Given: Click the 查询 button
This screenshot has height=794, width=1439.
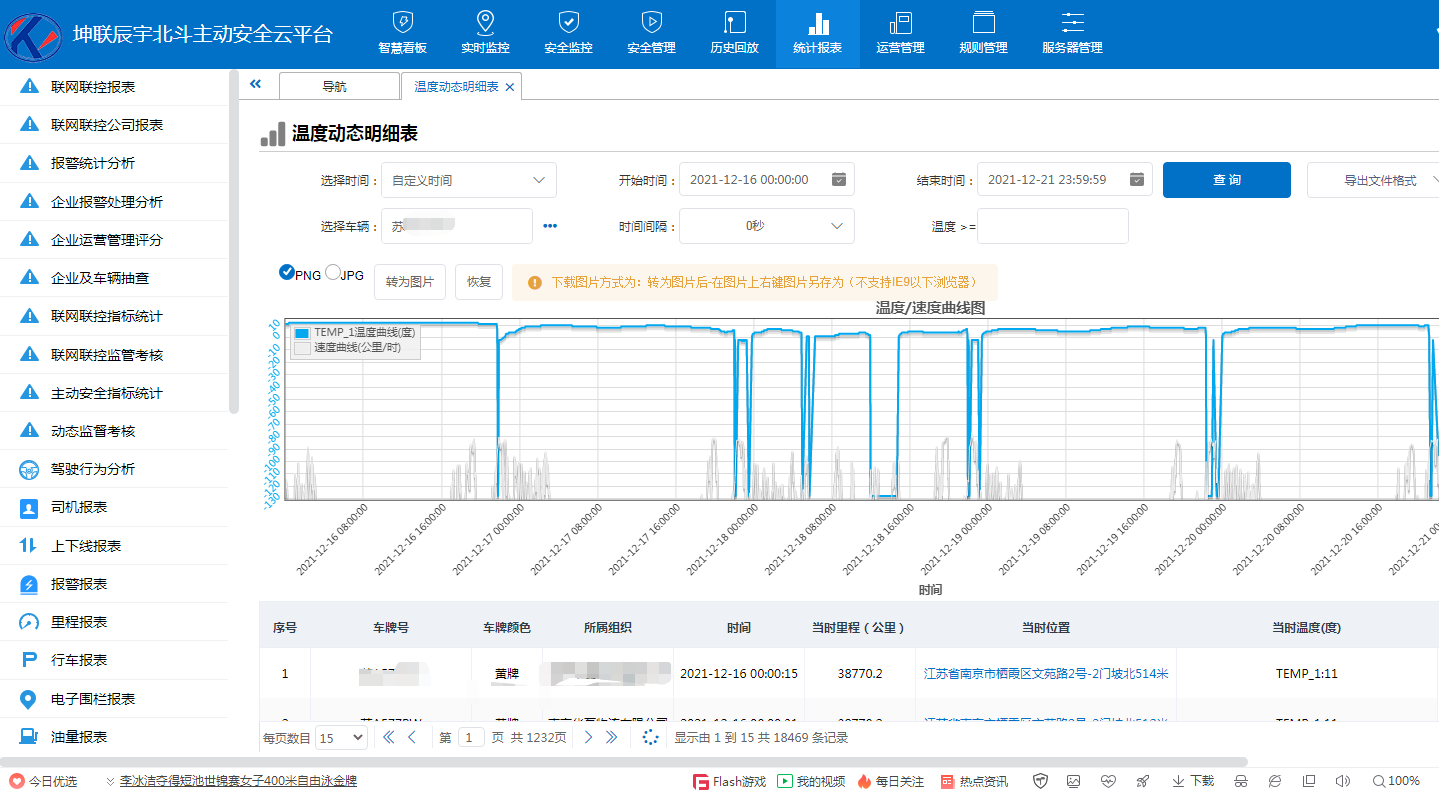Looking at the screenshot, I should (1226, 180).
